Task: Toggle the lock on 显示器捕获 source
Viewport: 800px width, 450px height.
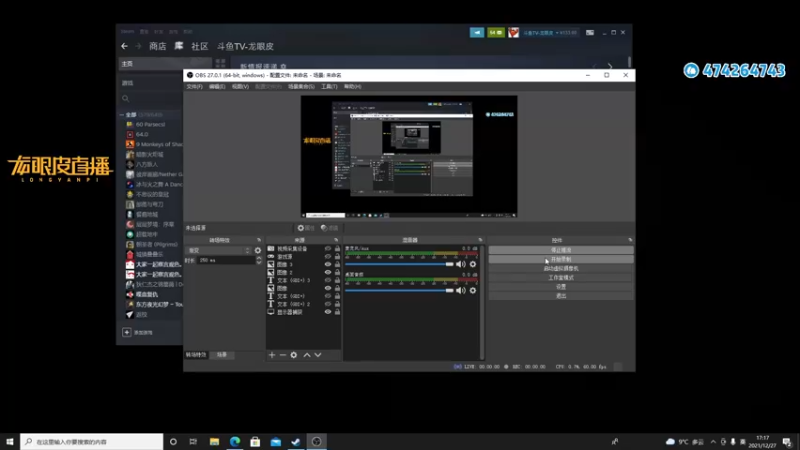Action: pos(337,312)
